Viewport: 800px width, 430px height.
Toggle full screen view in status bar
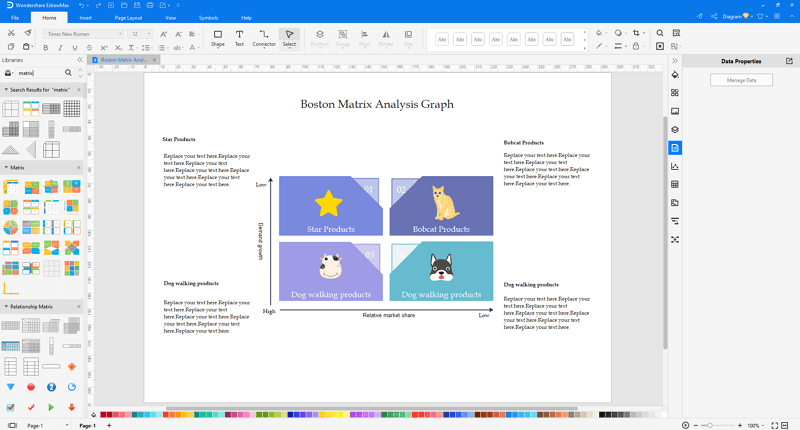[774, 425]
